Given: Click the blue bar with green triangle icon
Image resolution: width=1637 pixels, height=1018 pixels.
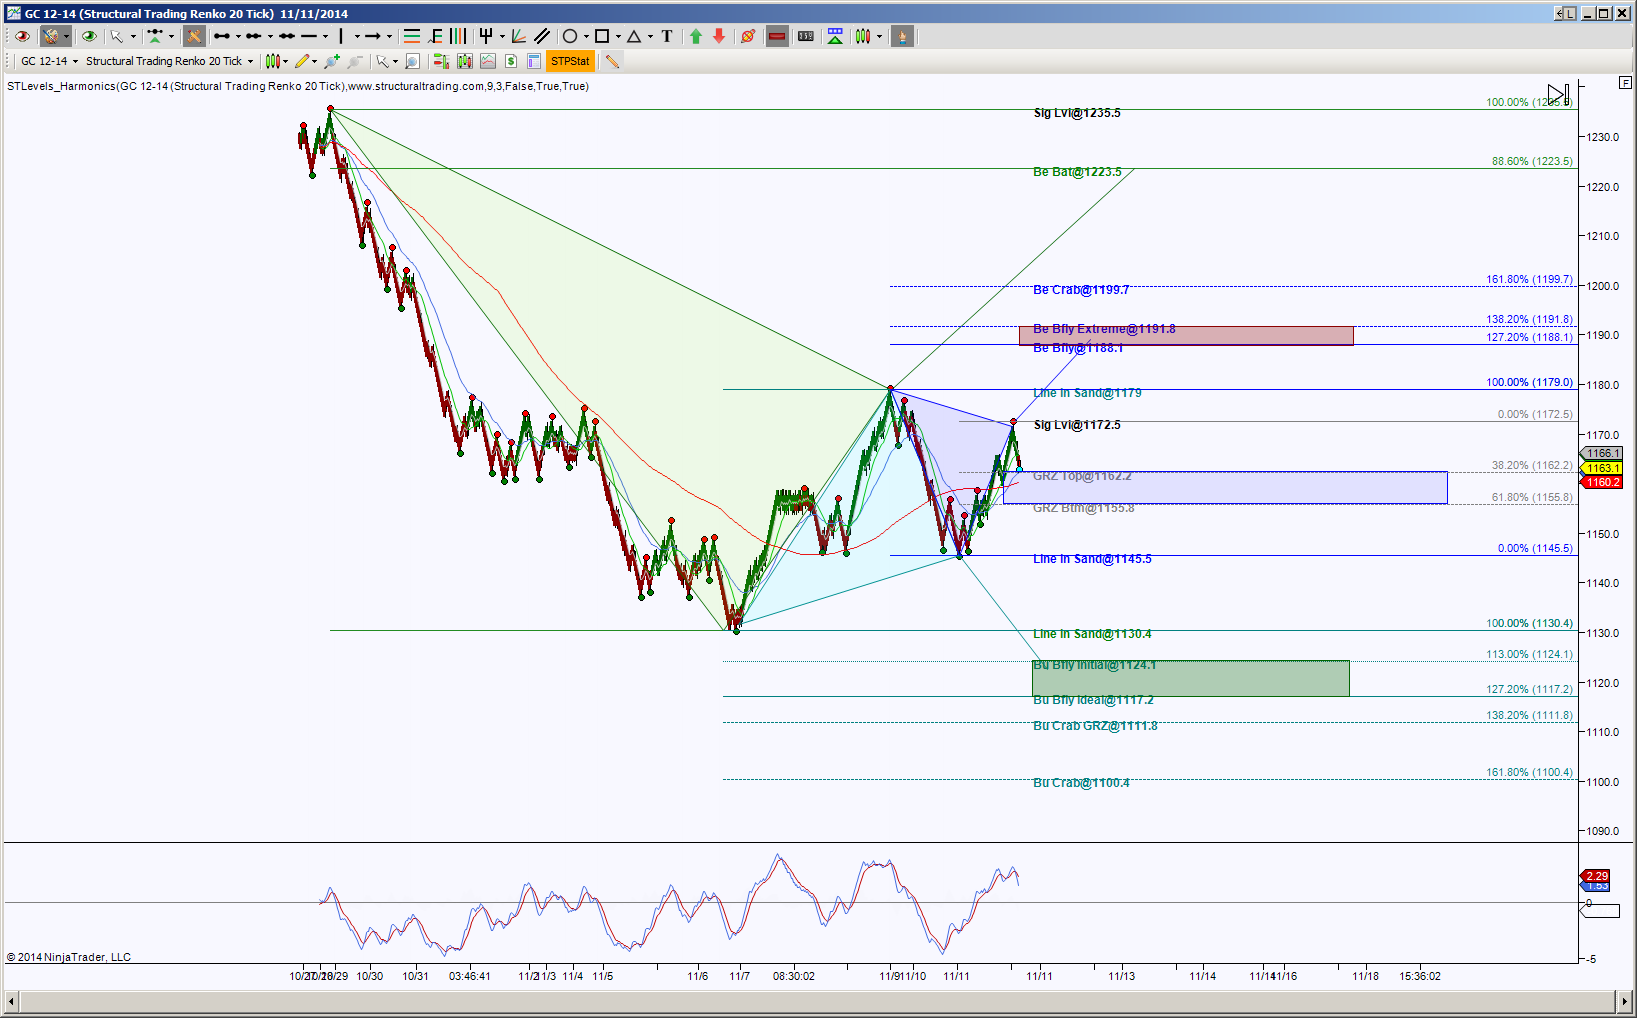Looking at the screenshot, I should pos(835,36).
